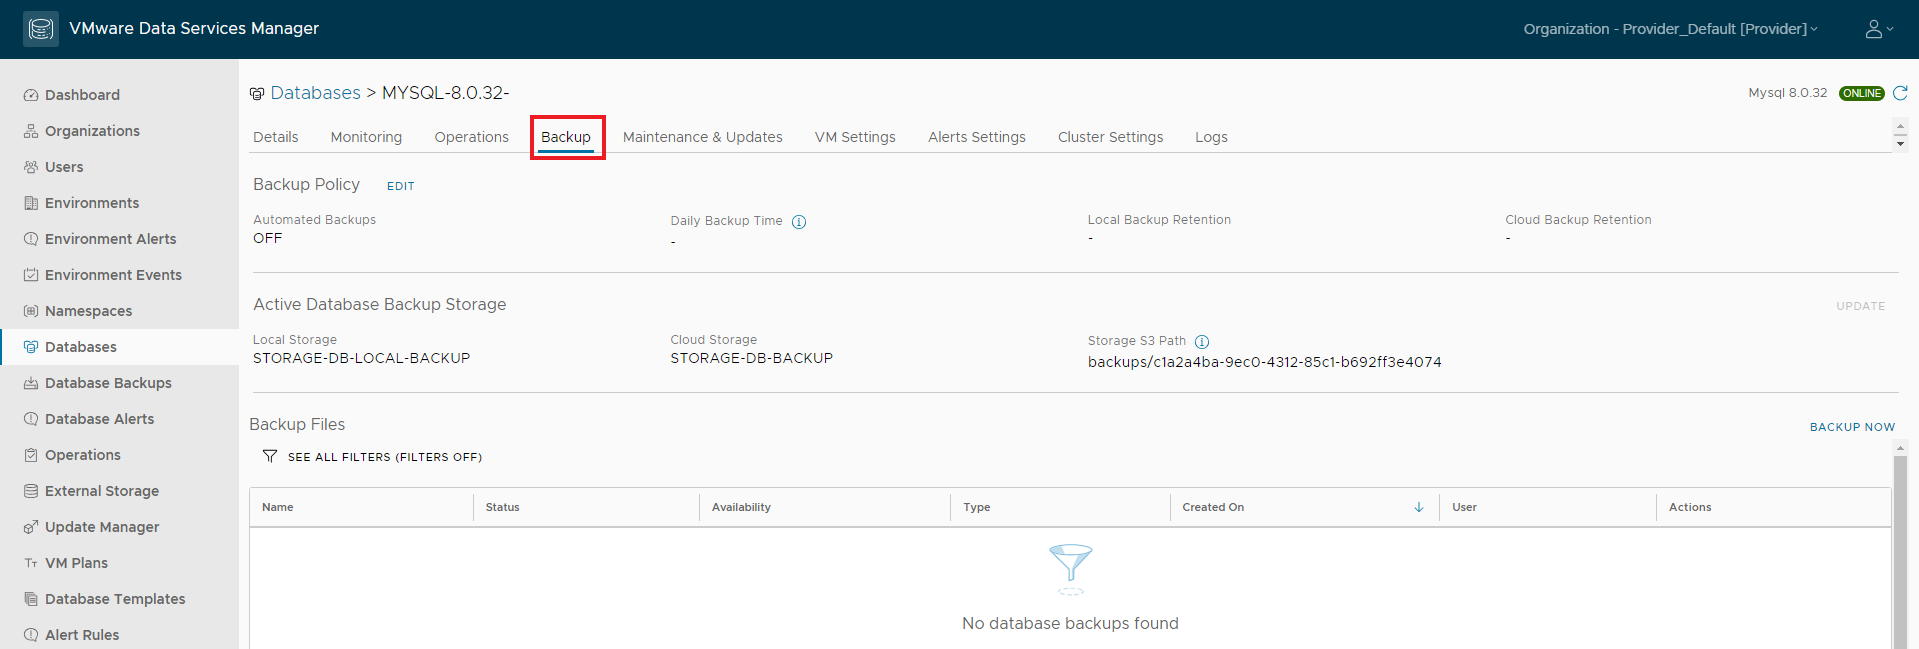
Task: View the Logs tab
Action: (x=1211, y=137)
